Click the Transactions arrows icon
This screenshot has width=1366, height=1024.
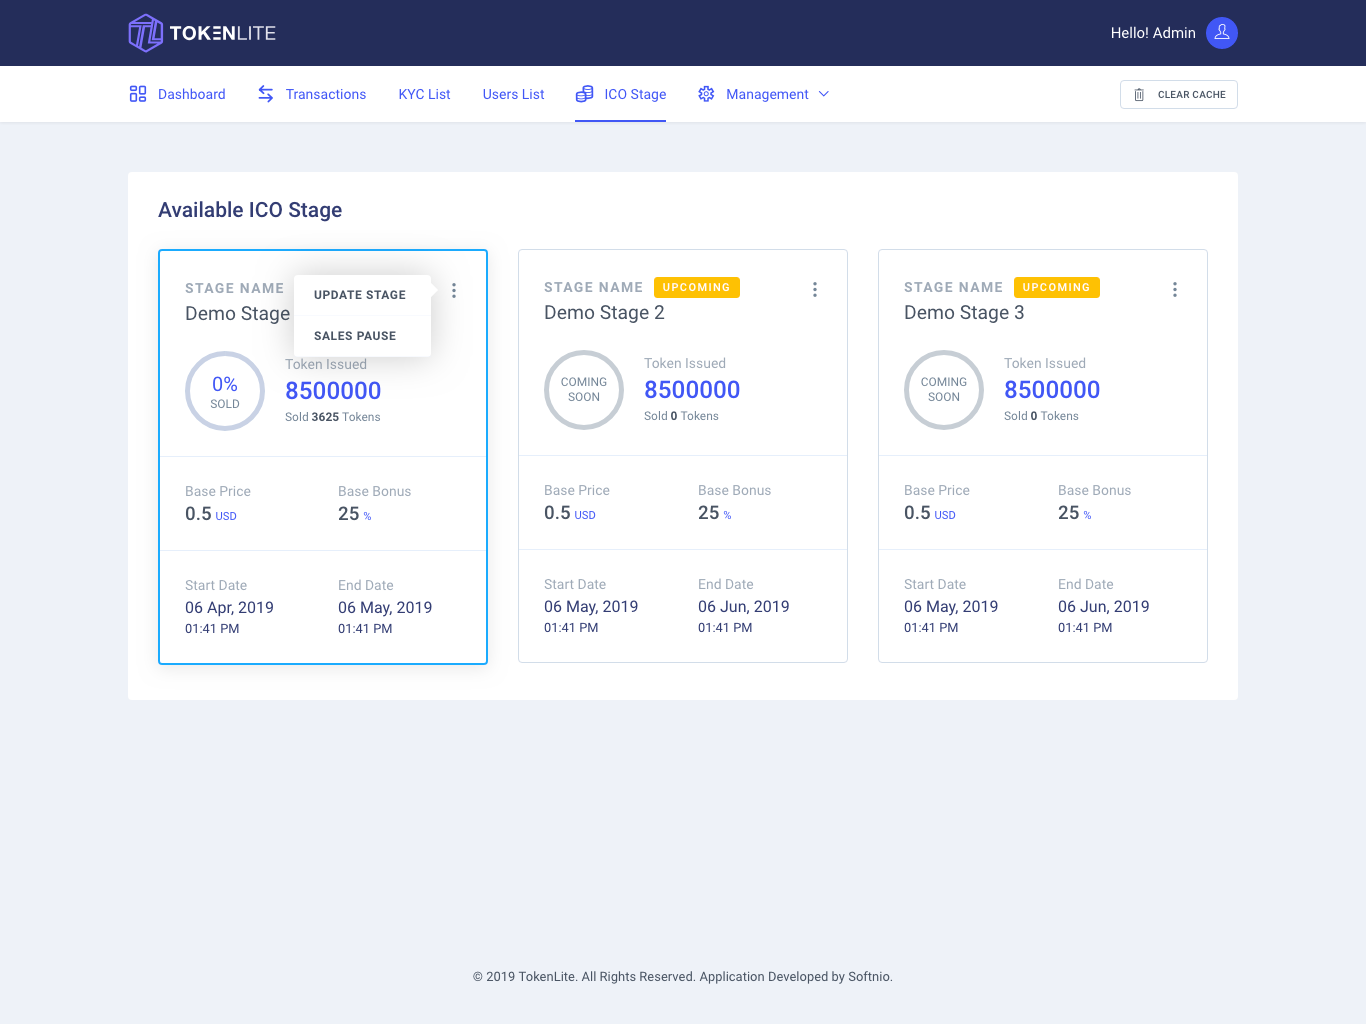266,94
